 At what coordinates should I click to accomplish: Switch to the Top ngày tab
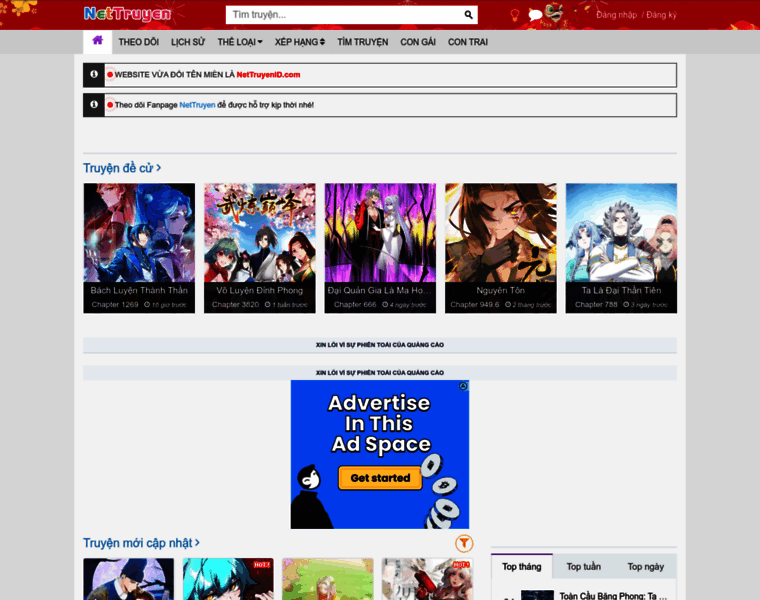646,567
